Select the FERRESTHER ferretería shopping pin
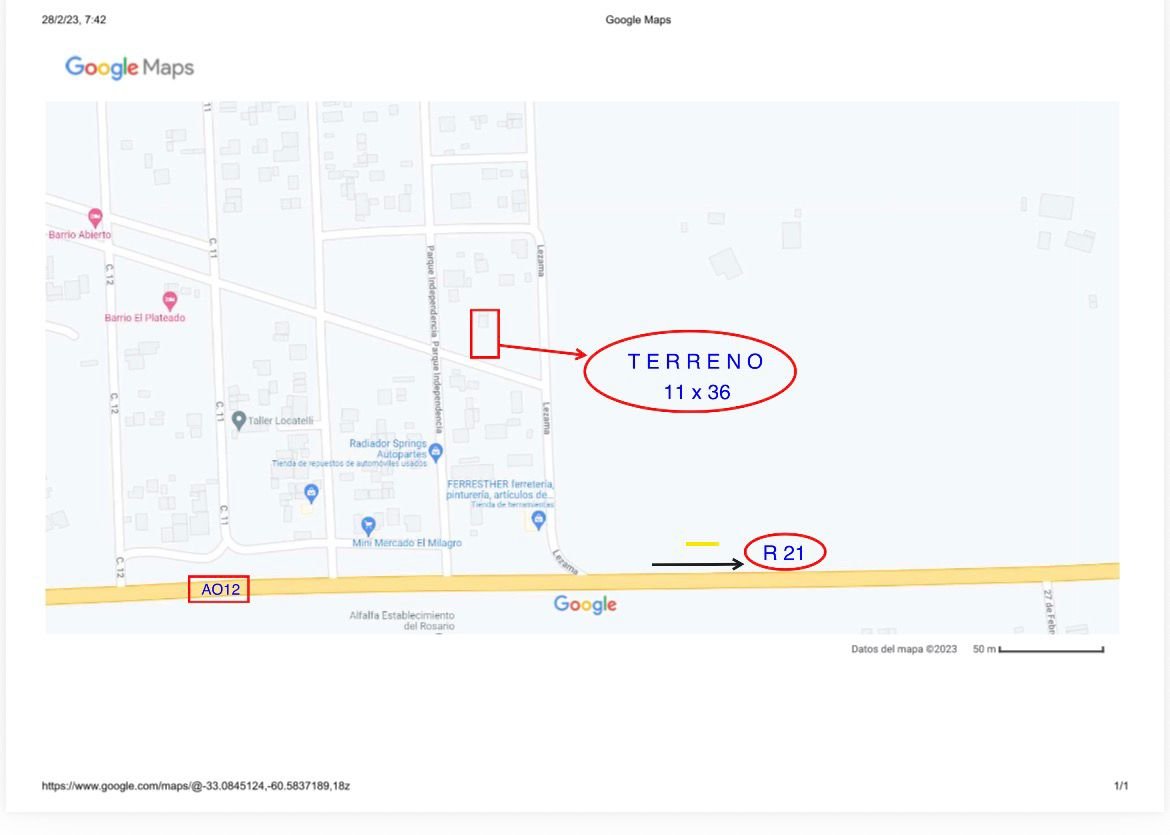Image resolution: width=1170 pixels, height=835 pixels. coord(539,520)
